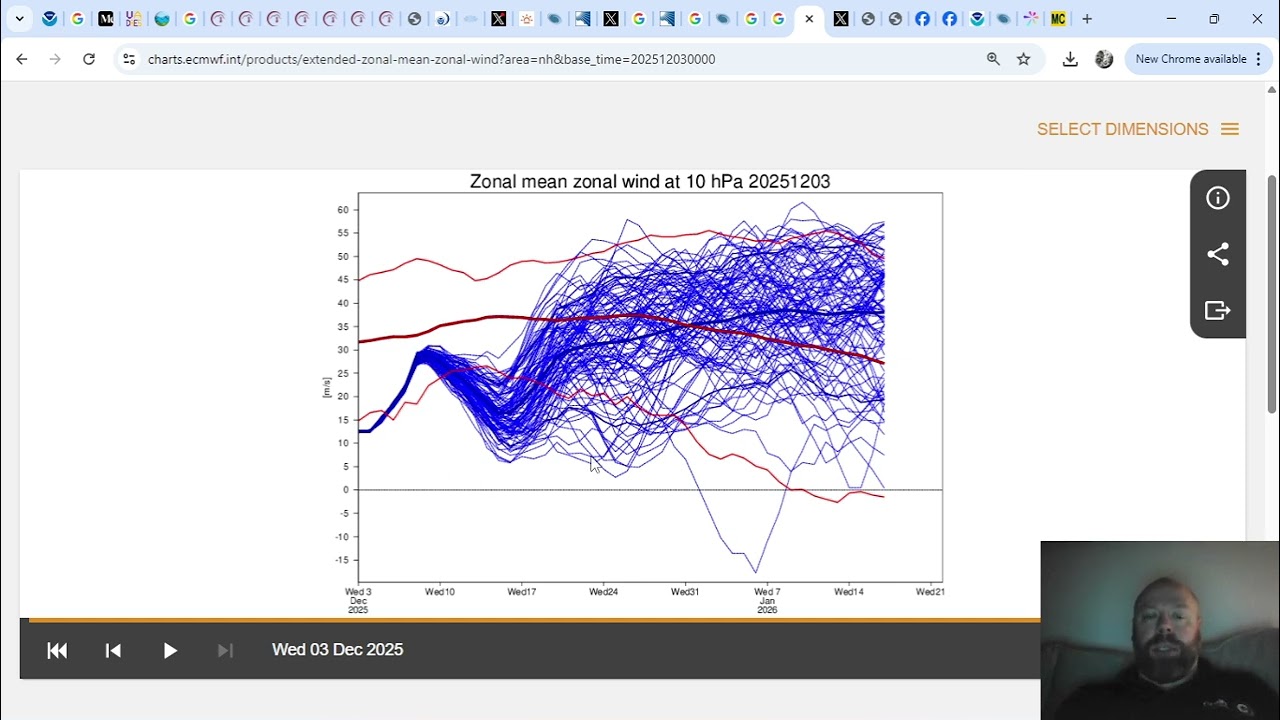Click the share chart icon
Image resolution: width=1280 pixels, height=720 pixels.
click(x=1218, y=254)
